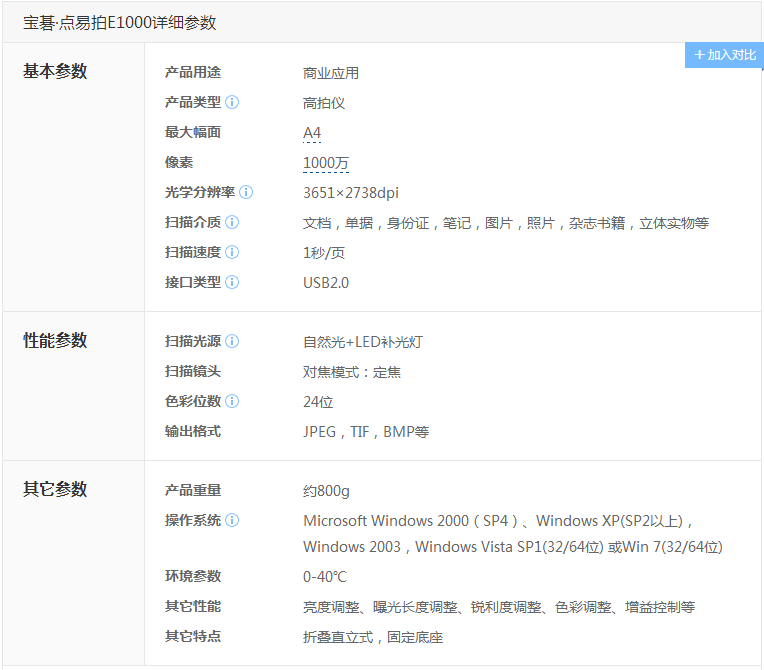The height and width of the screenshot is (670, 764).
Task: Click the Windows 2003 operating system line
Action: (513, 547)
